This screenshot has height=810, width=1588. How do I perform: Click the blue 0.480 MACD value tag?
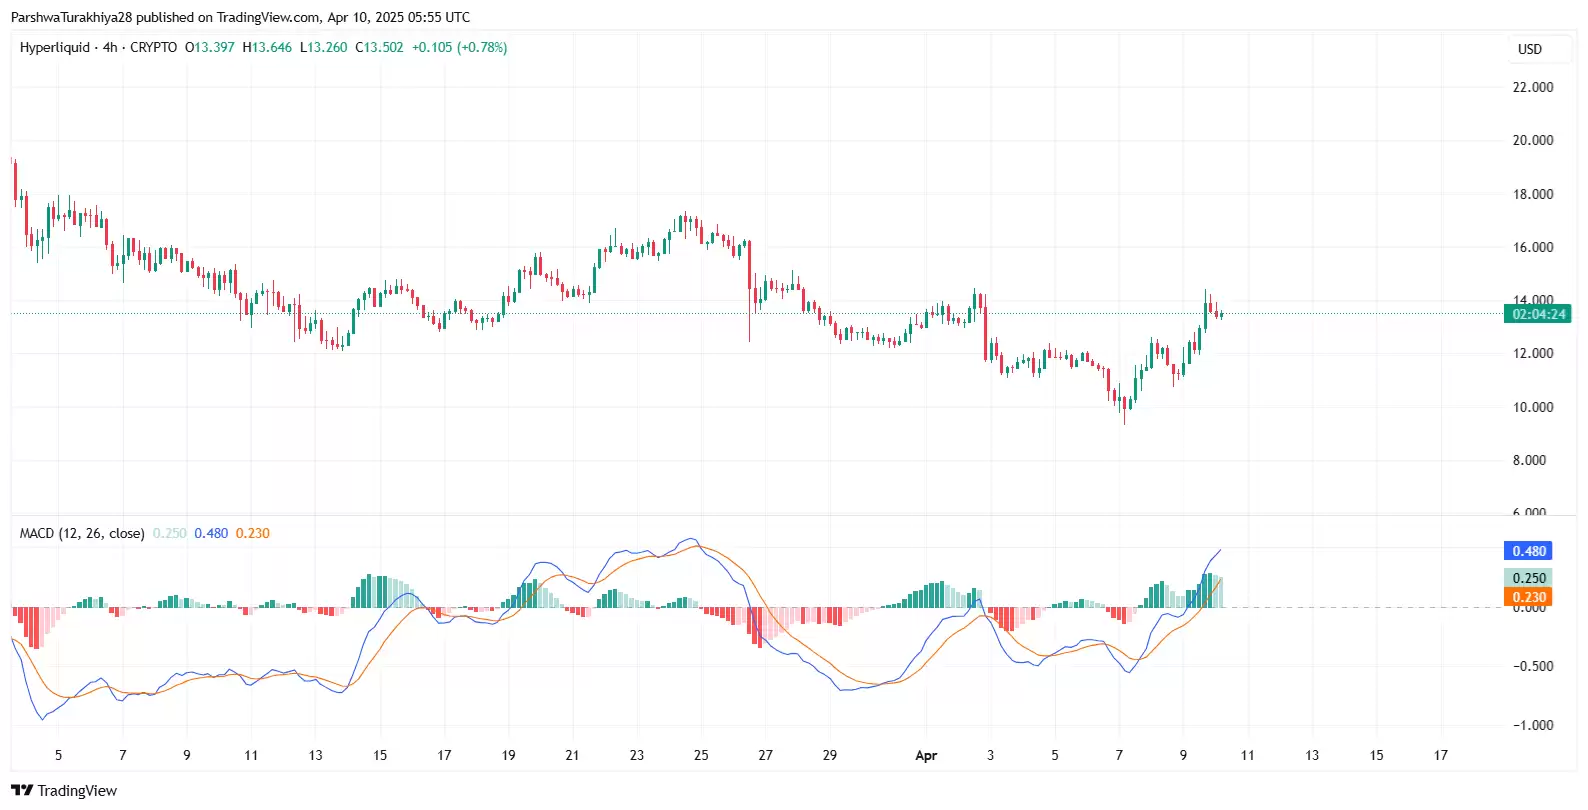tap(1528, 551)
